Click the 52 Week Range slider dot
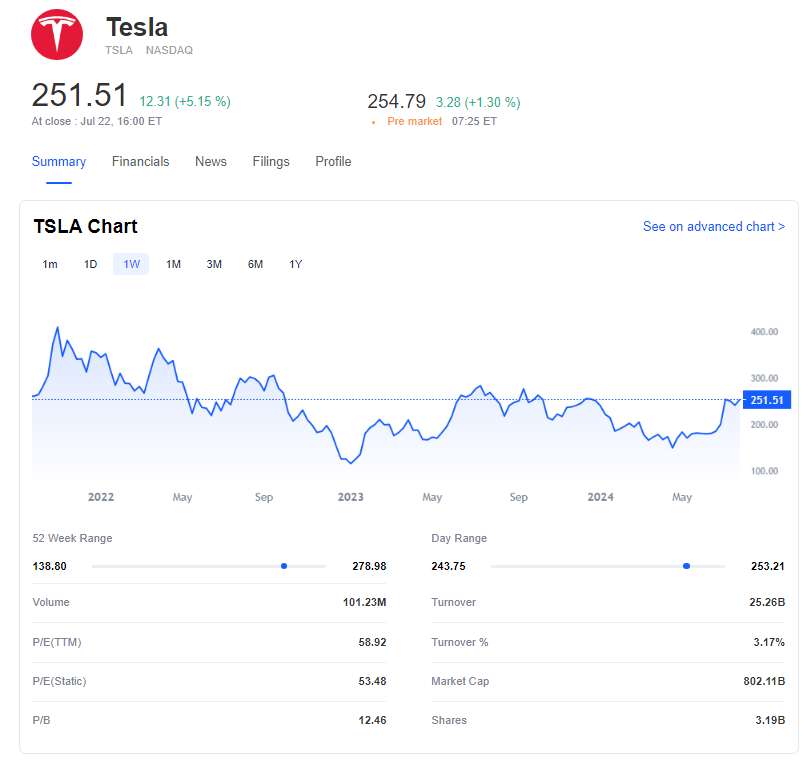This screenshot has height=761, width=812. pyautogui.click(x=284, y=566)
